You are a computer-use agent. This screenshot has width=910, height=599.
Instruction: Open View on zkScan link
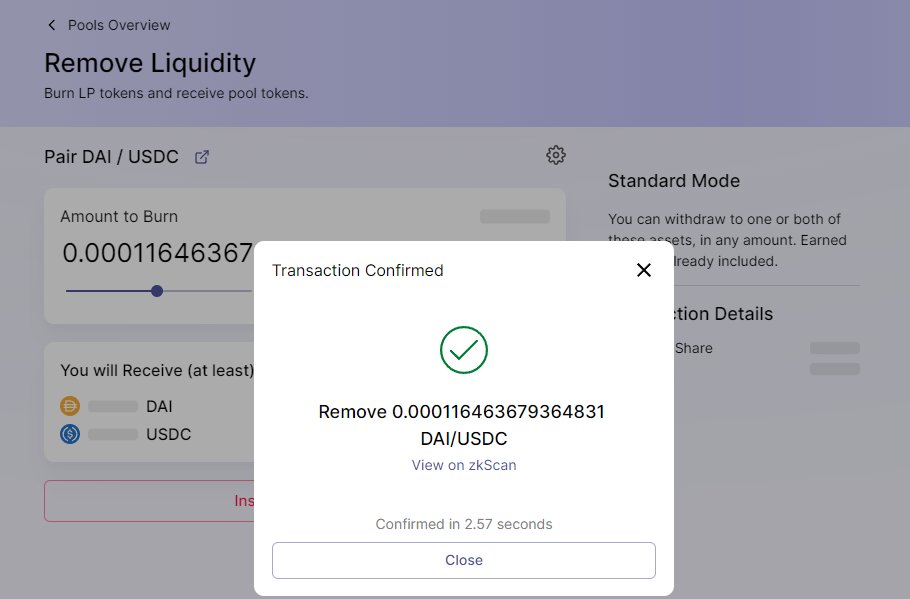point(464,465)
